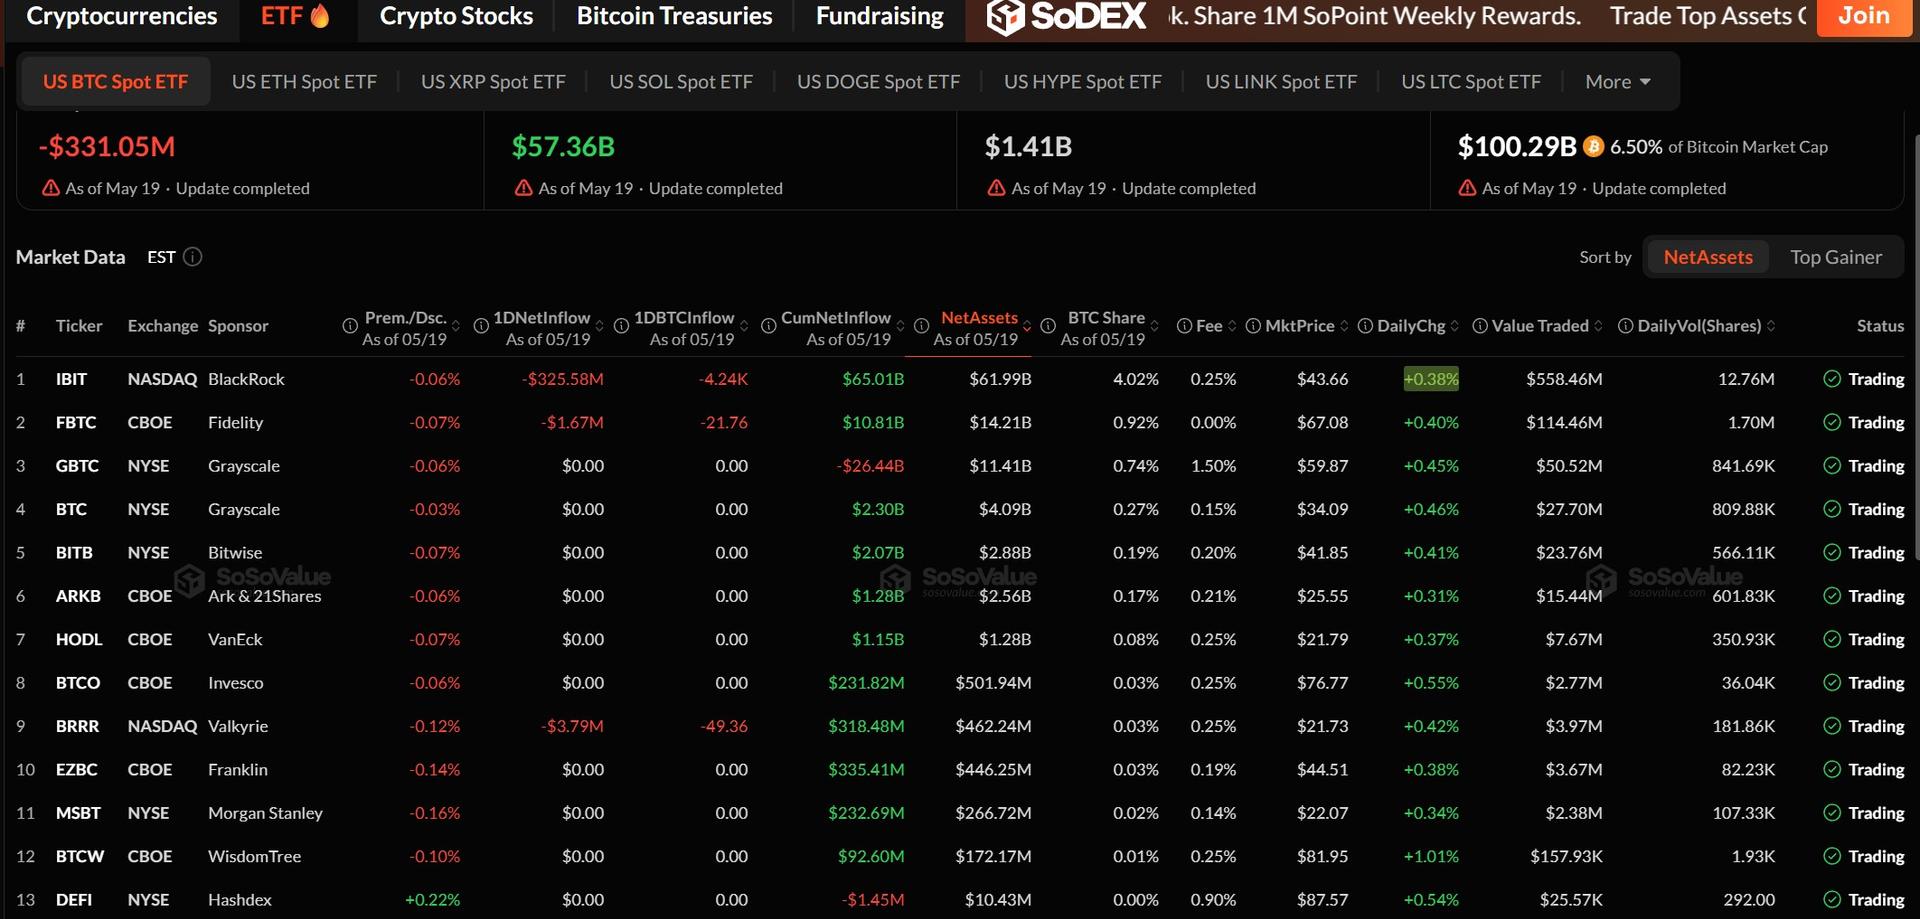Image resolution: width=1920 pixels, height=919 pixels.
Task: Click the Bitcoin coin icon beside $100.29B
Action: coord(1594,147)
